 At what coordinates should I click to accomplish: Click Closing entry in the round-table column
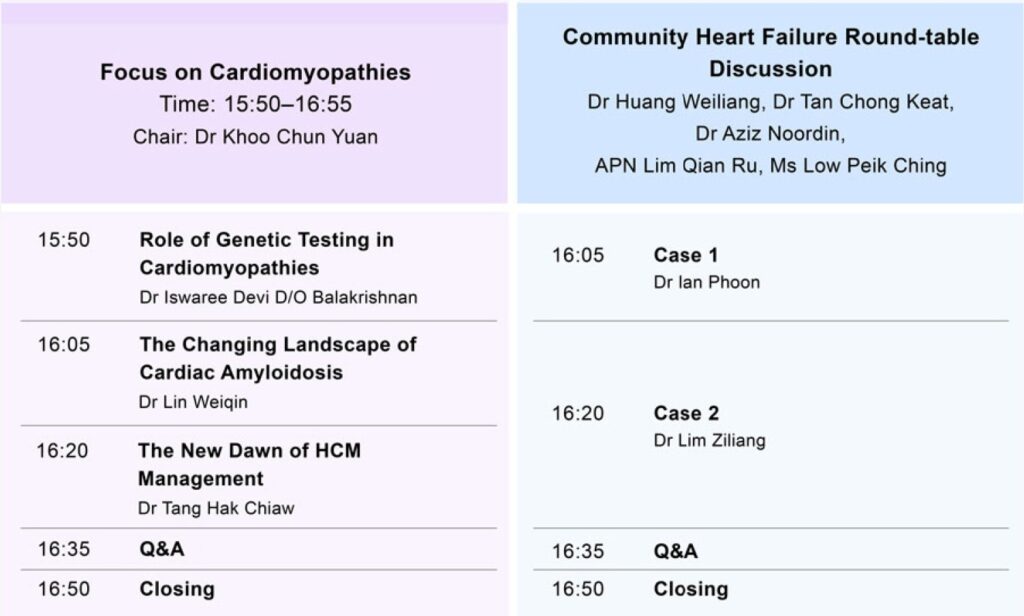[x=771, y=589]
